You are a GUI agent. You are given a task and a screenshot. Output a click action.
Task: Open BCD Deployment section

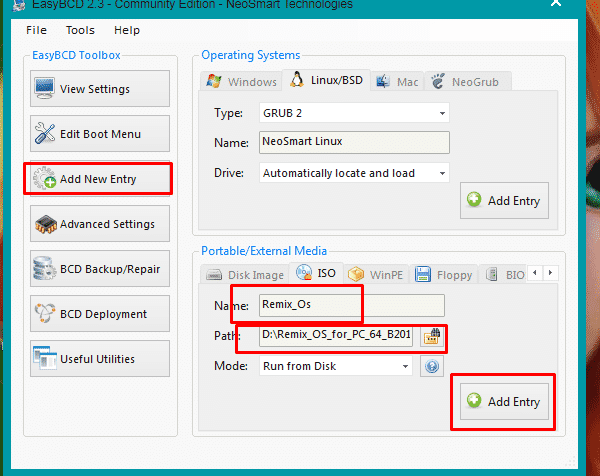click(x=100, y=314)
